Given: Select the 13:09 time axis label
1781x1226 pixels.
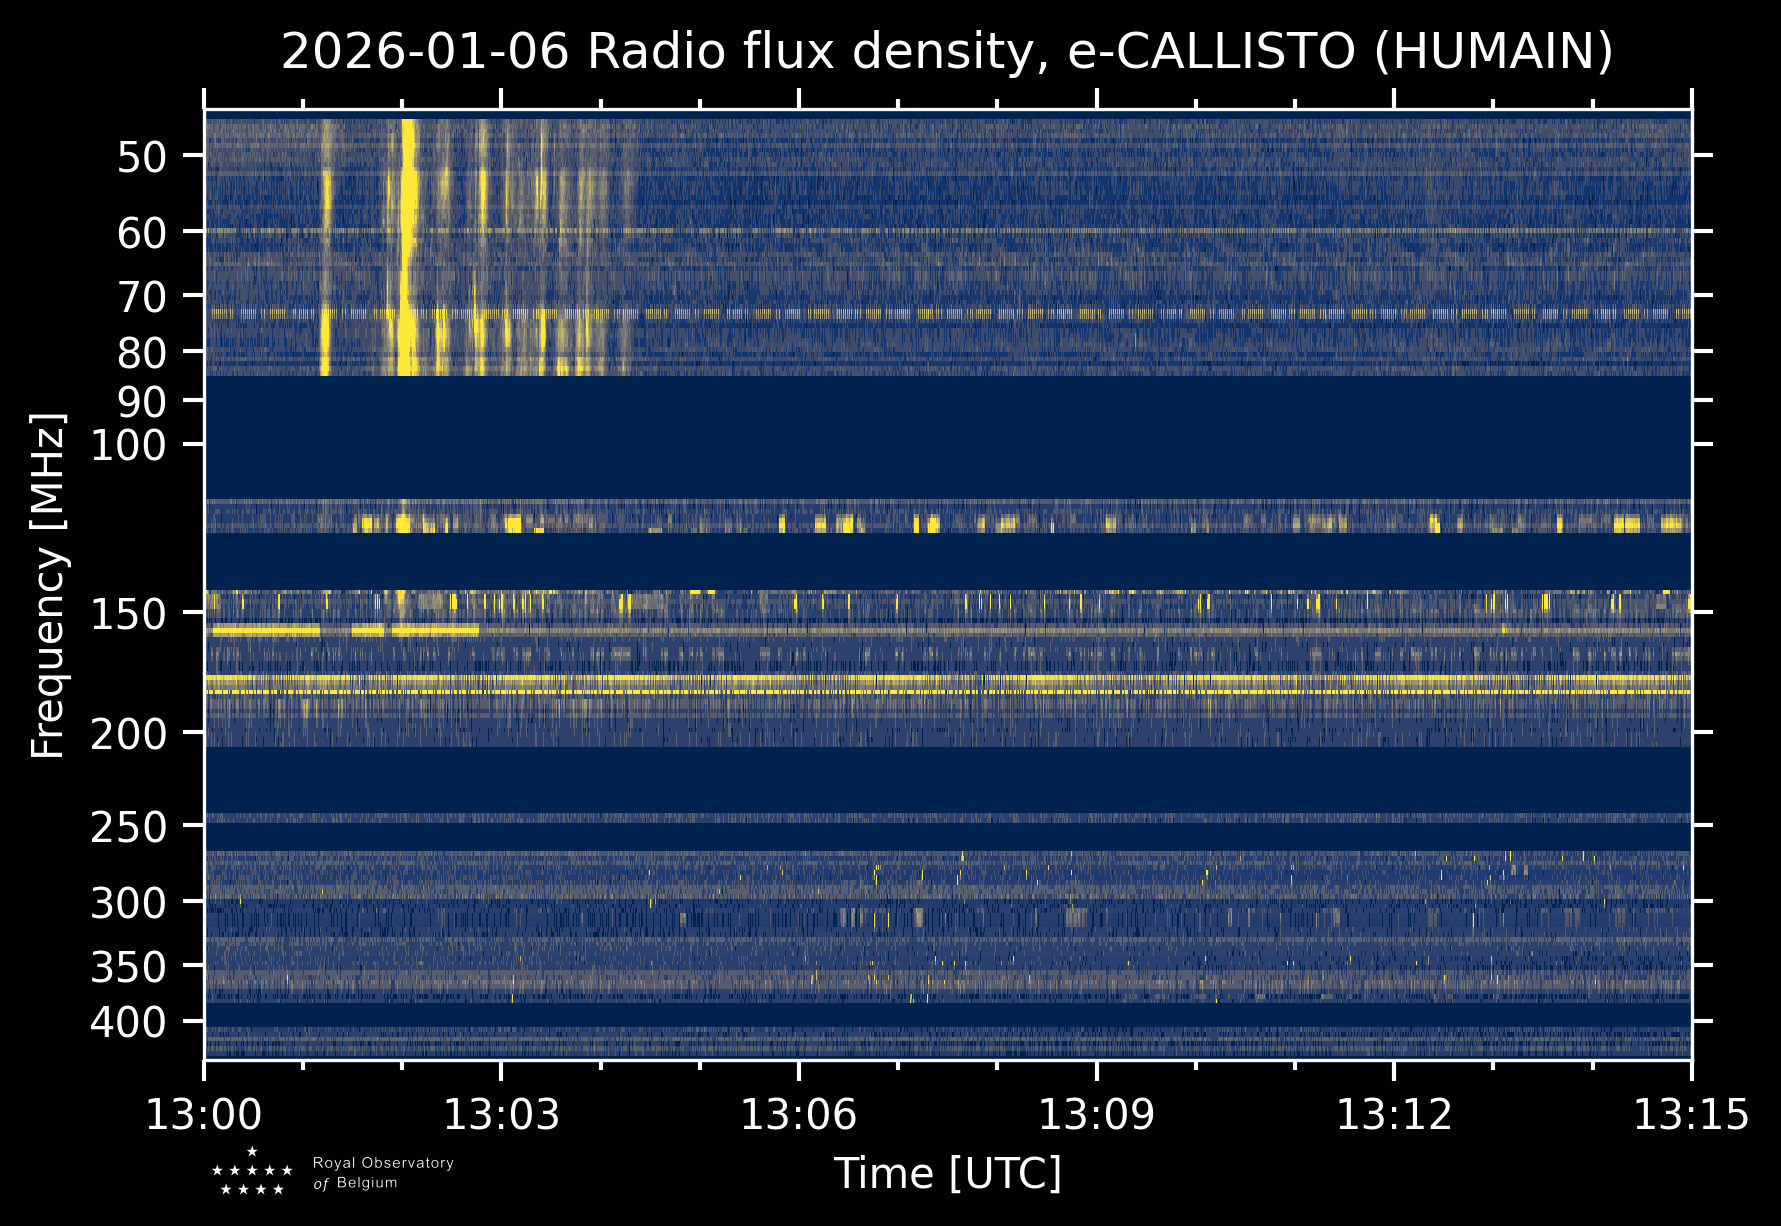Looking at the screenshot, I should click(x=1097, y=1114).
